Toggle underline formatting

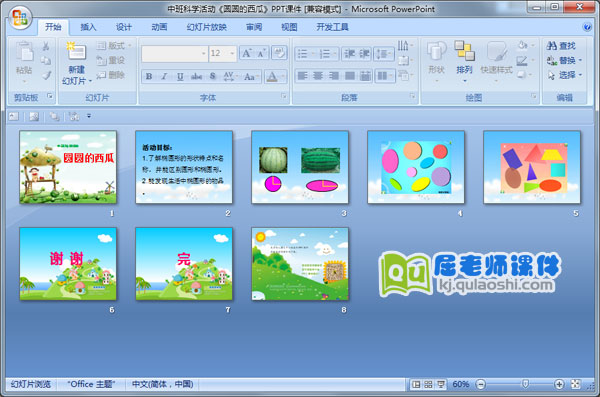click(x=180, y=77)
